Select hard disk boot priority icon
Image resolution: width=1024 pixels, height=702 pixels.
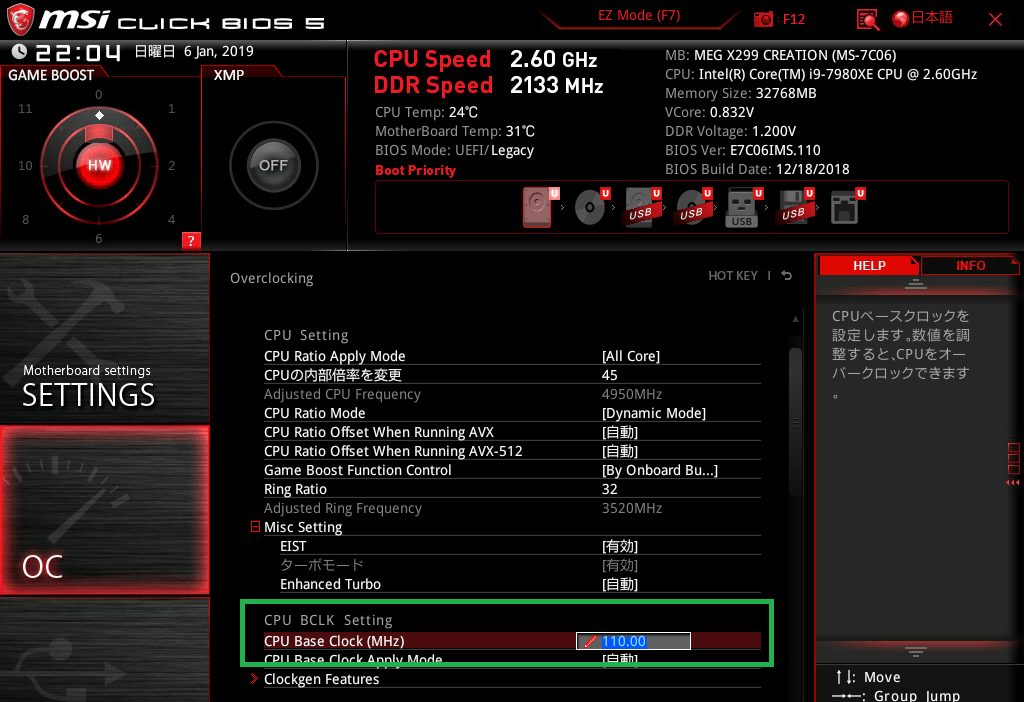pos(537,208)
